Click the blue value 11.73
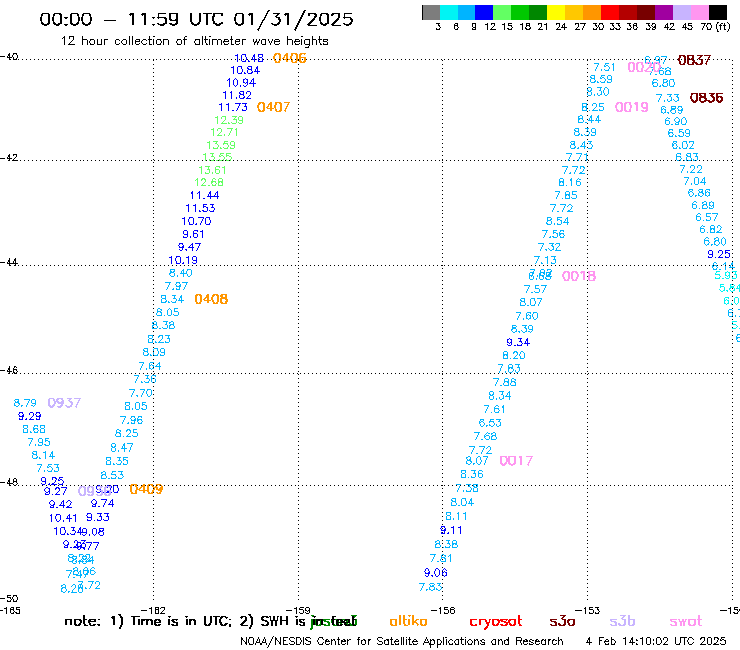This screenshot has height=650, width=740. tap(233, 107)
